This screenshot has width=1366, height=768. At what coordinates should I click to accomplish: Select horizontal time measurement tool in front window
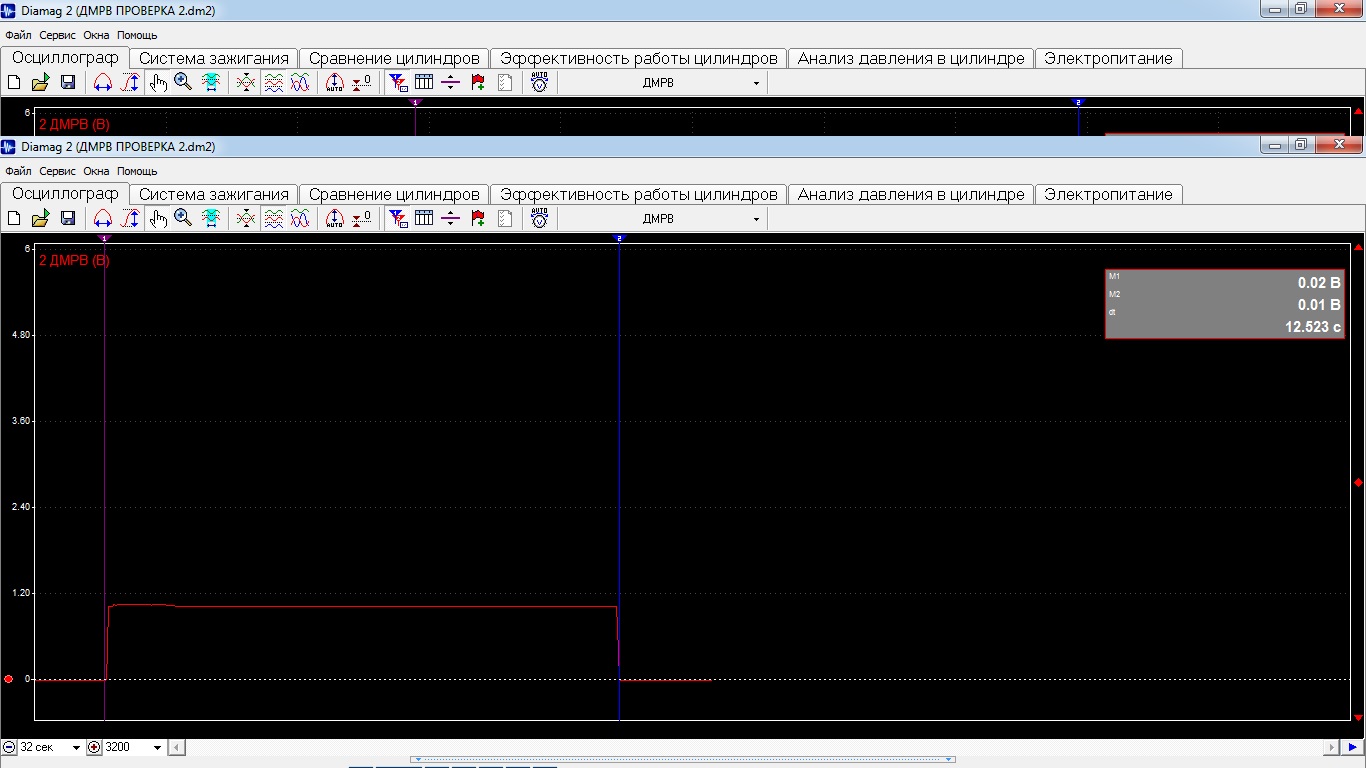point(102,218)
